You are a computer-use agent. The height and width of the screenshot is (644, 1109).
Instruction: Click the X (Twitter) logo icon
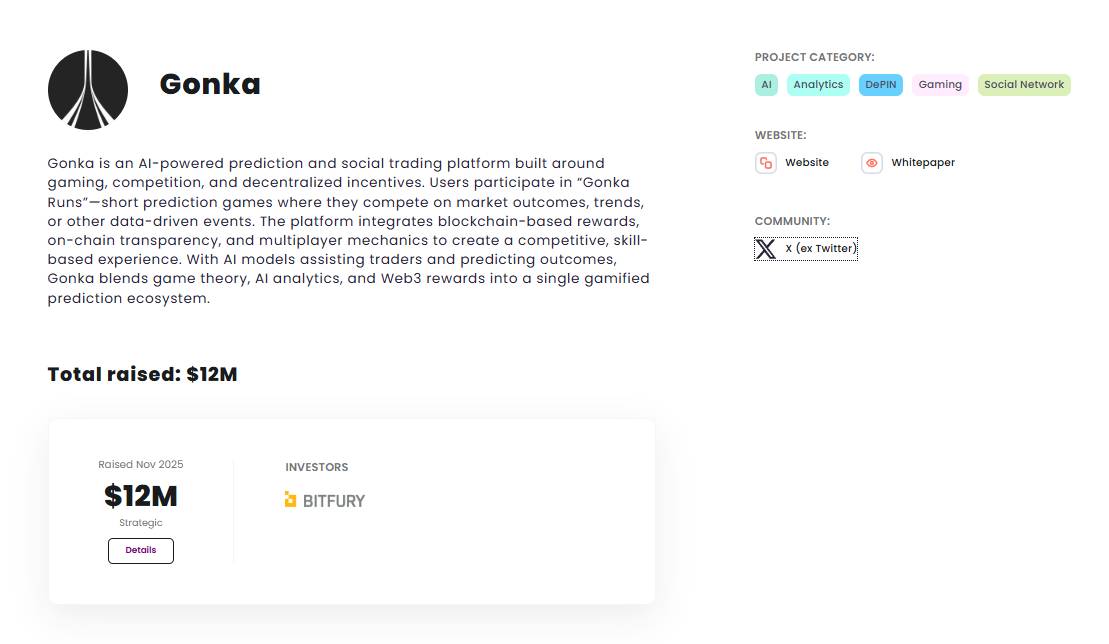pos(766,249)
